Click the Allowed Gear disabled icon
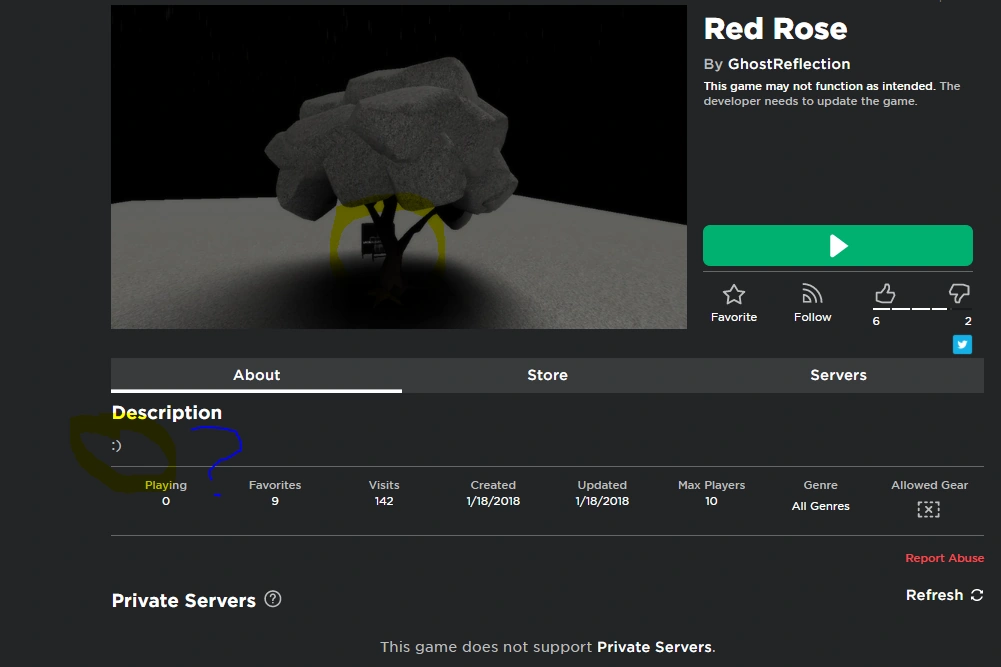The image size is (1001, 667). pos(928,509)
